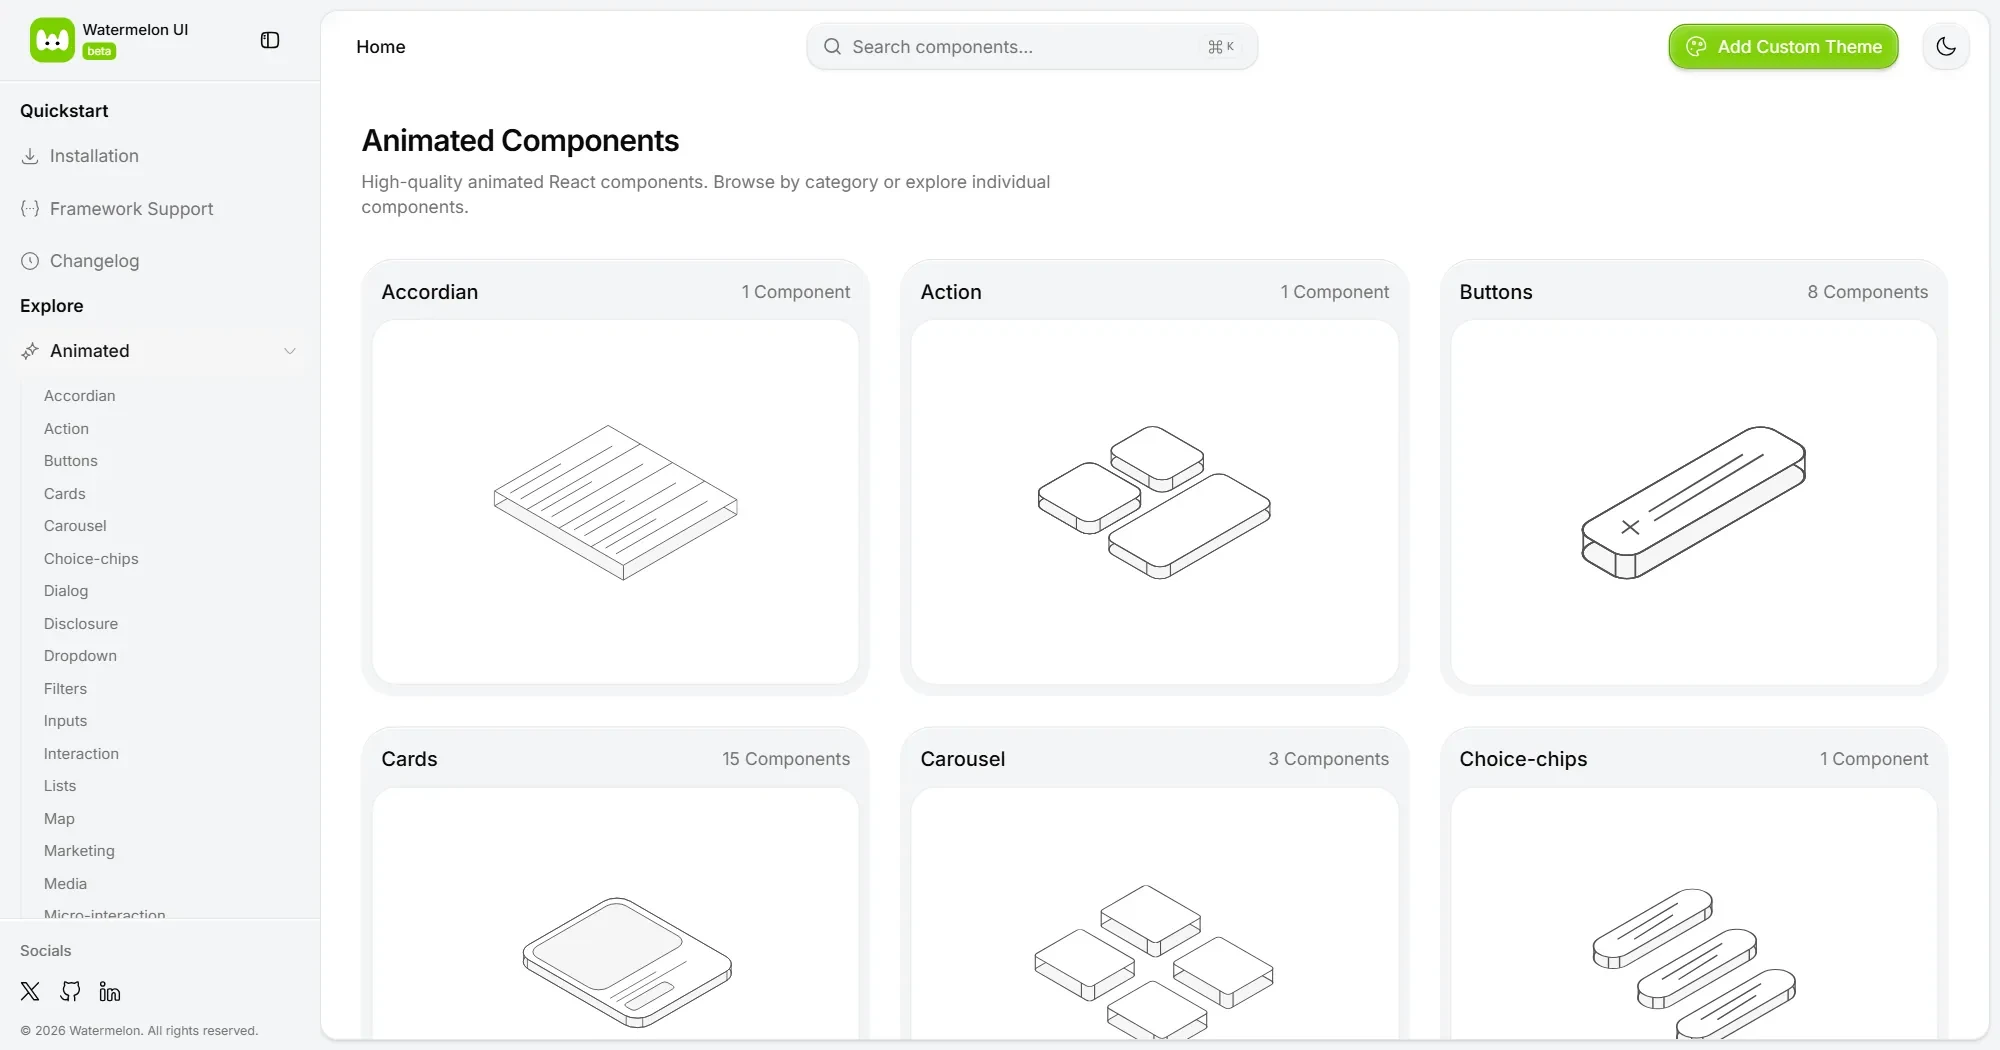This screenshot has width=2000, height=1050.
Task: Click the palette icon on Add Custom Theme
Action: click(1696, 47)
